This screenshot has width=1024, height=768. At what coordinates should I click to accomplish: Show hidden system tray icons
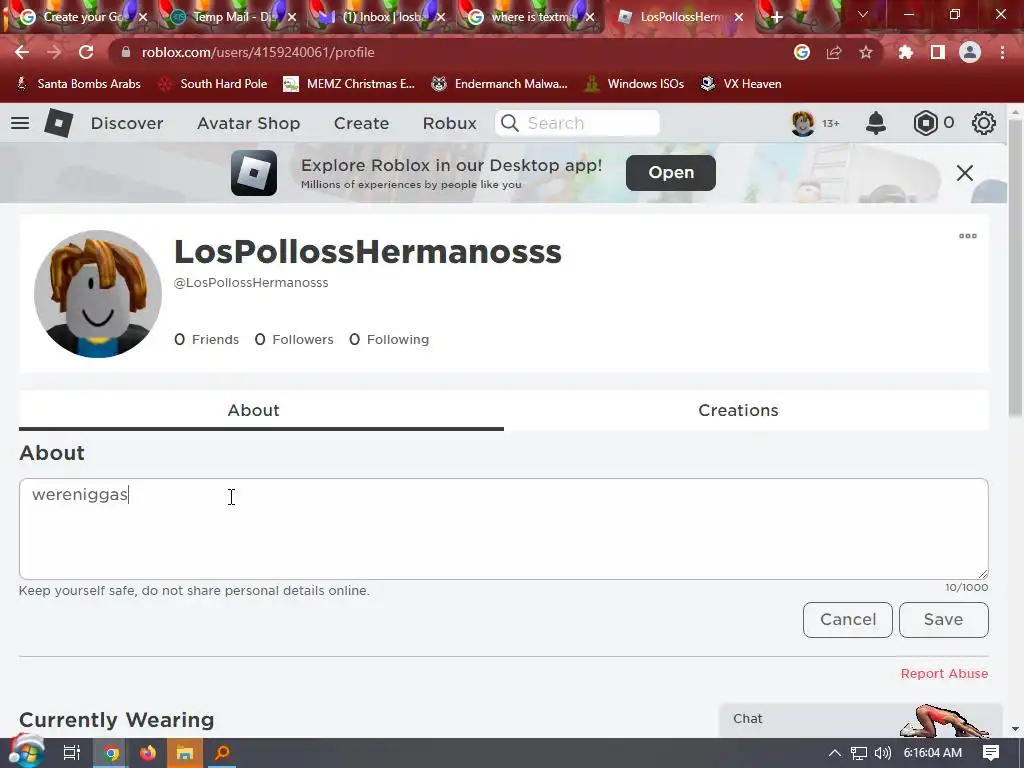click(834, 753)
